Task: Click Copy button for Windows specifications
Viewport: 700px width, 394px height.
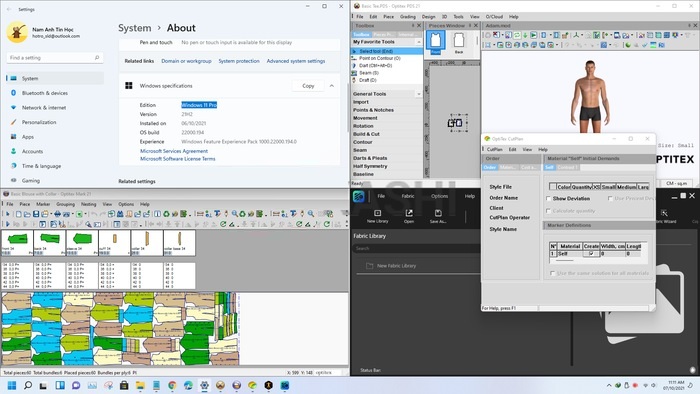Action: tap(308, 86)
